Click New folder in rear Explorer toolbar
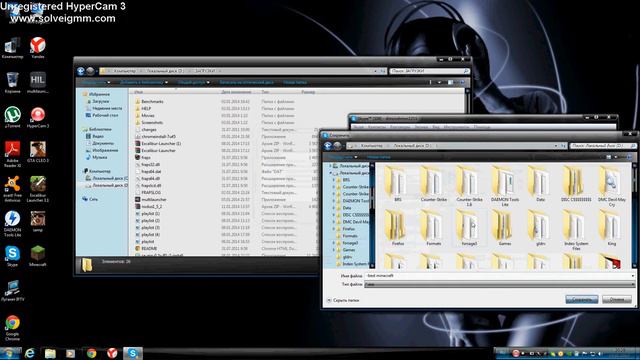This screenshot has width=640, height=360. click(295, 82)
